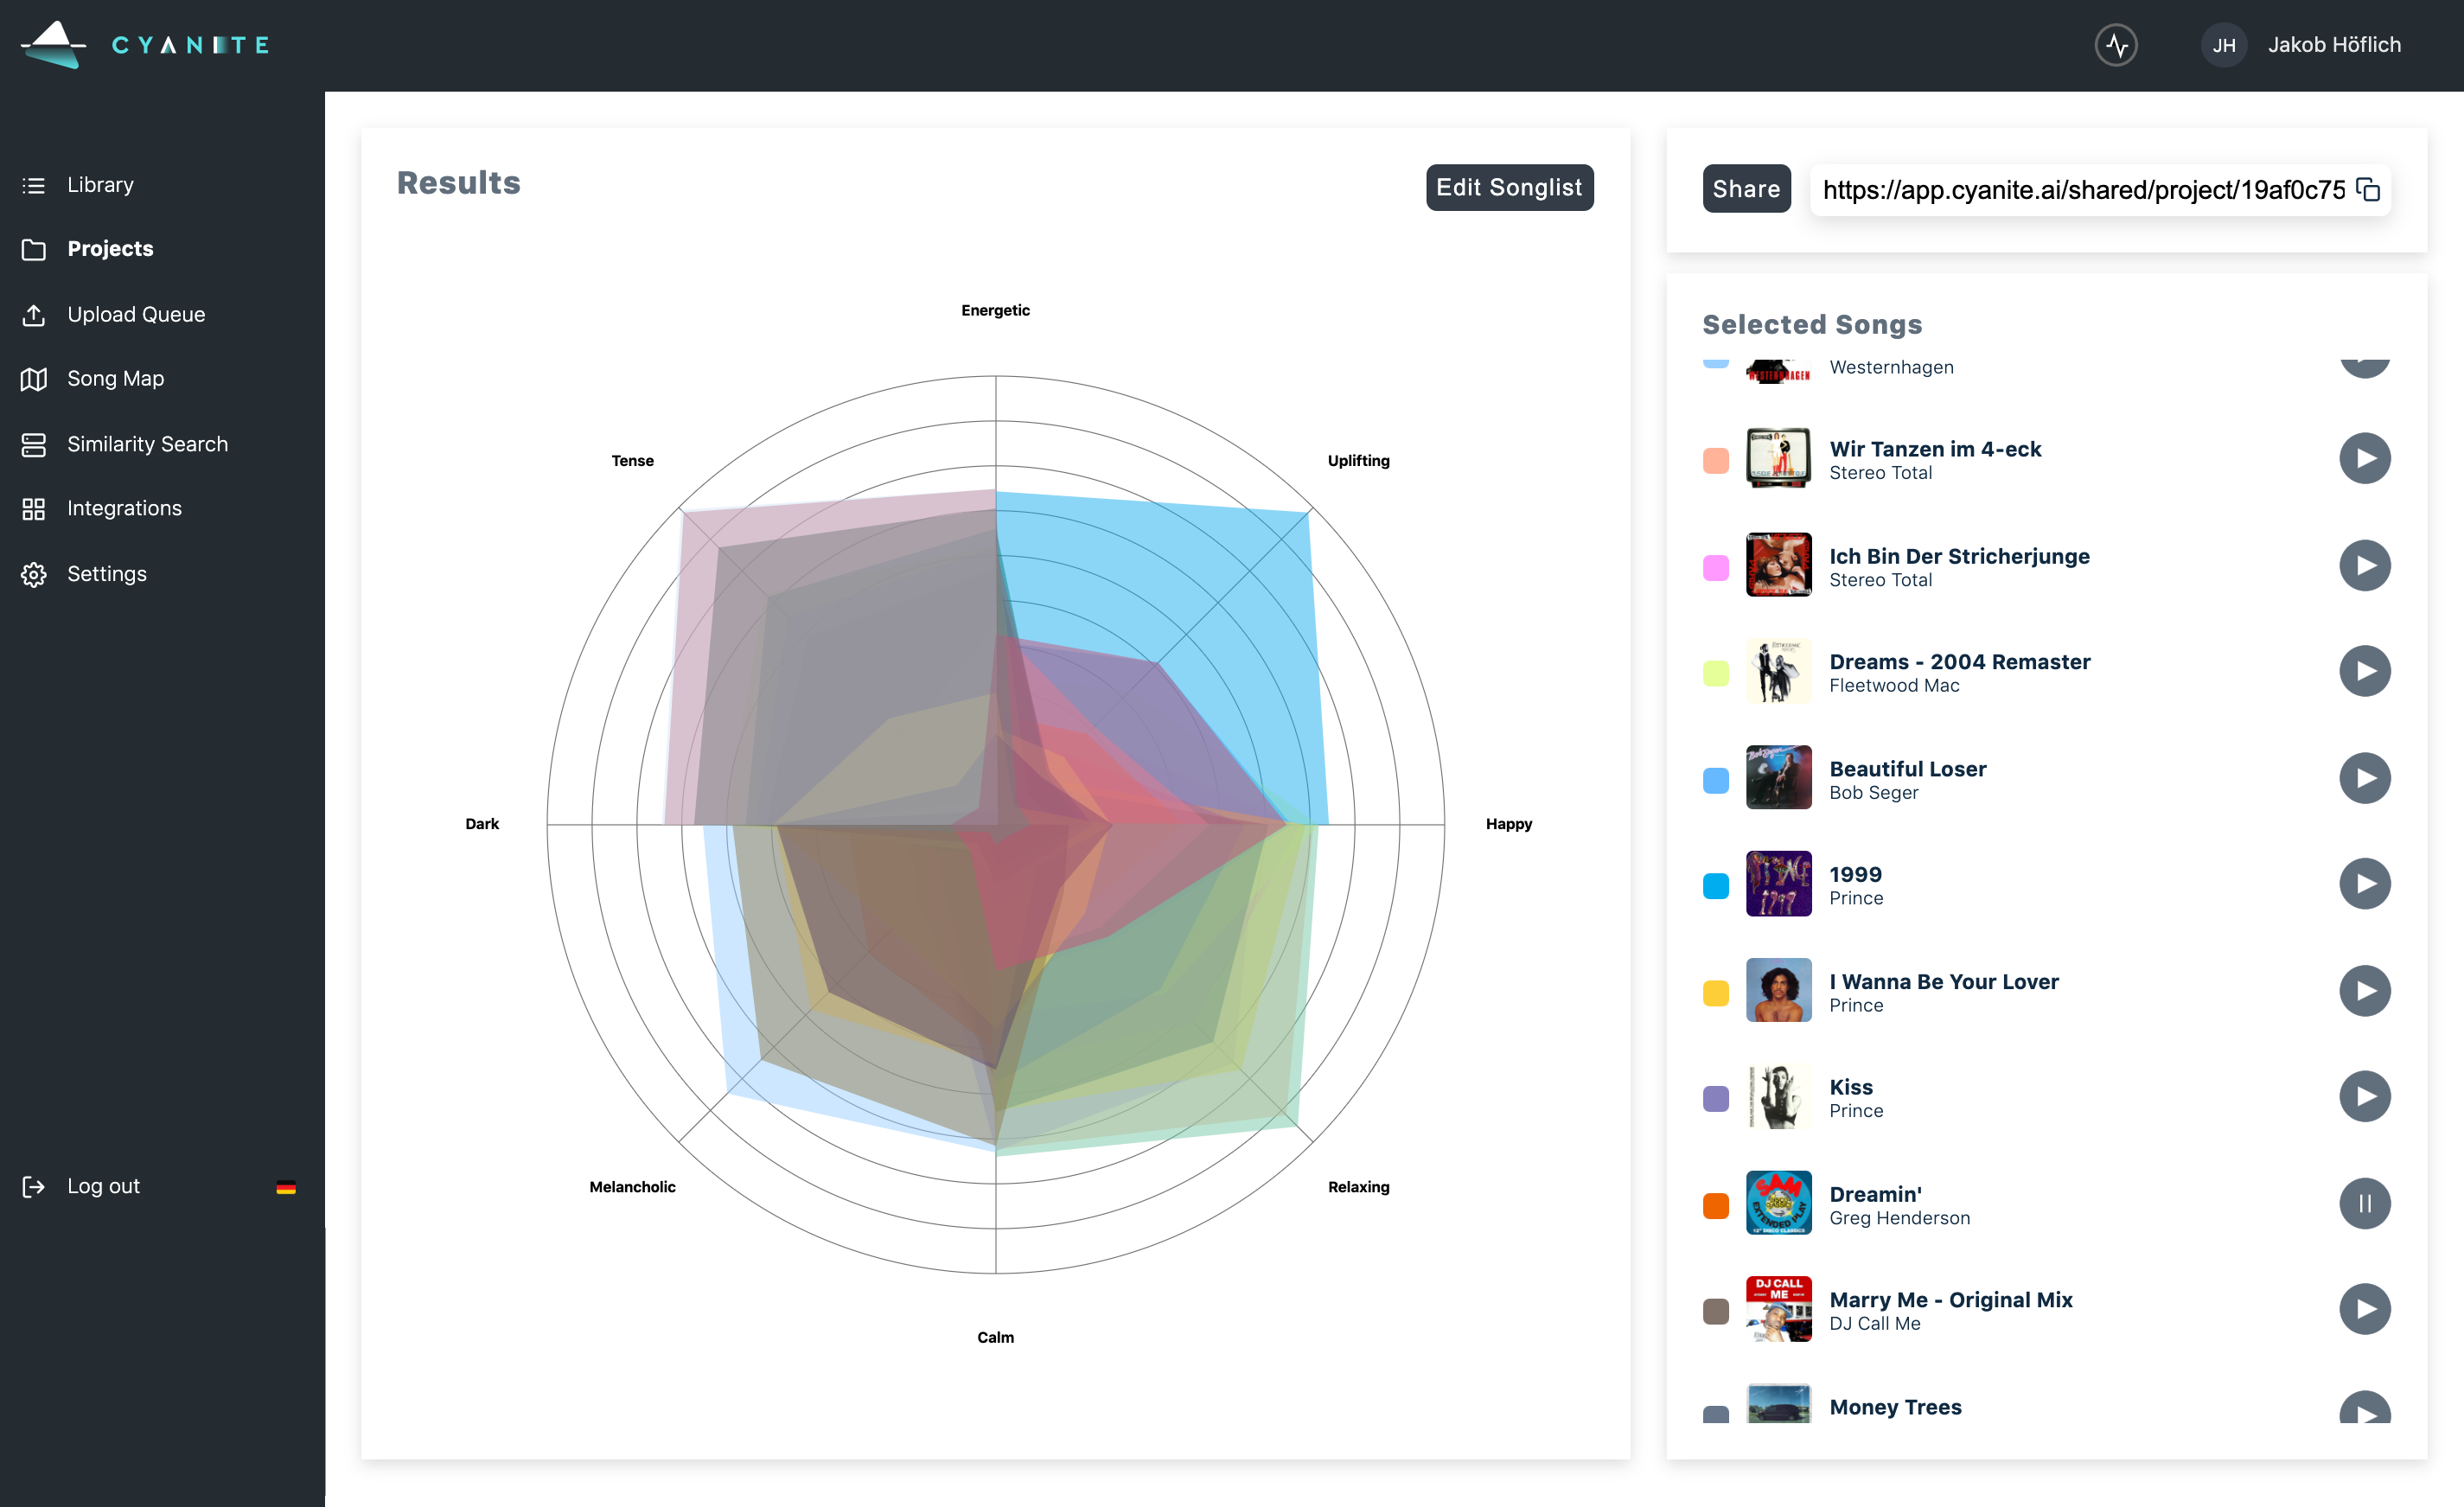Screen dimensions: 2464x1507
Task: Pause Dreamin' by Greg Henderson
Action: point(2364,1204)
